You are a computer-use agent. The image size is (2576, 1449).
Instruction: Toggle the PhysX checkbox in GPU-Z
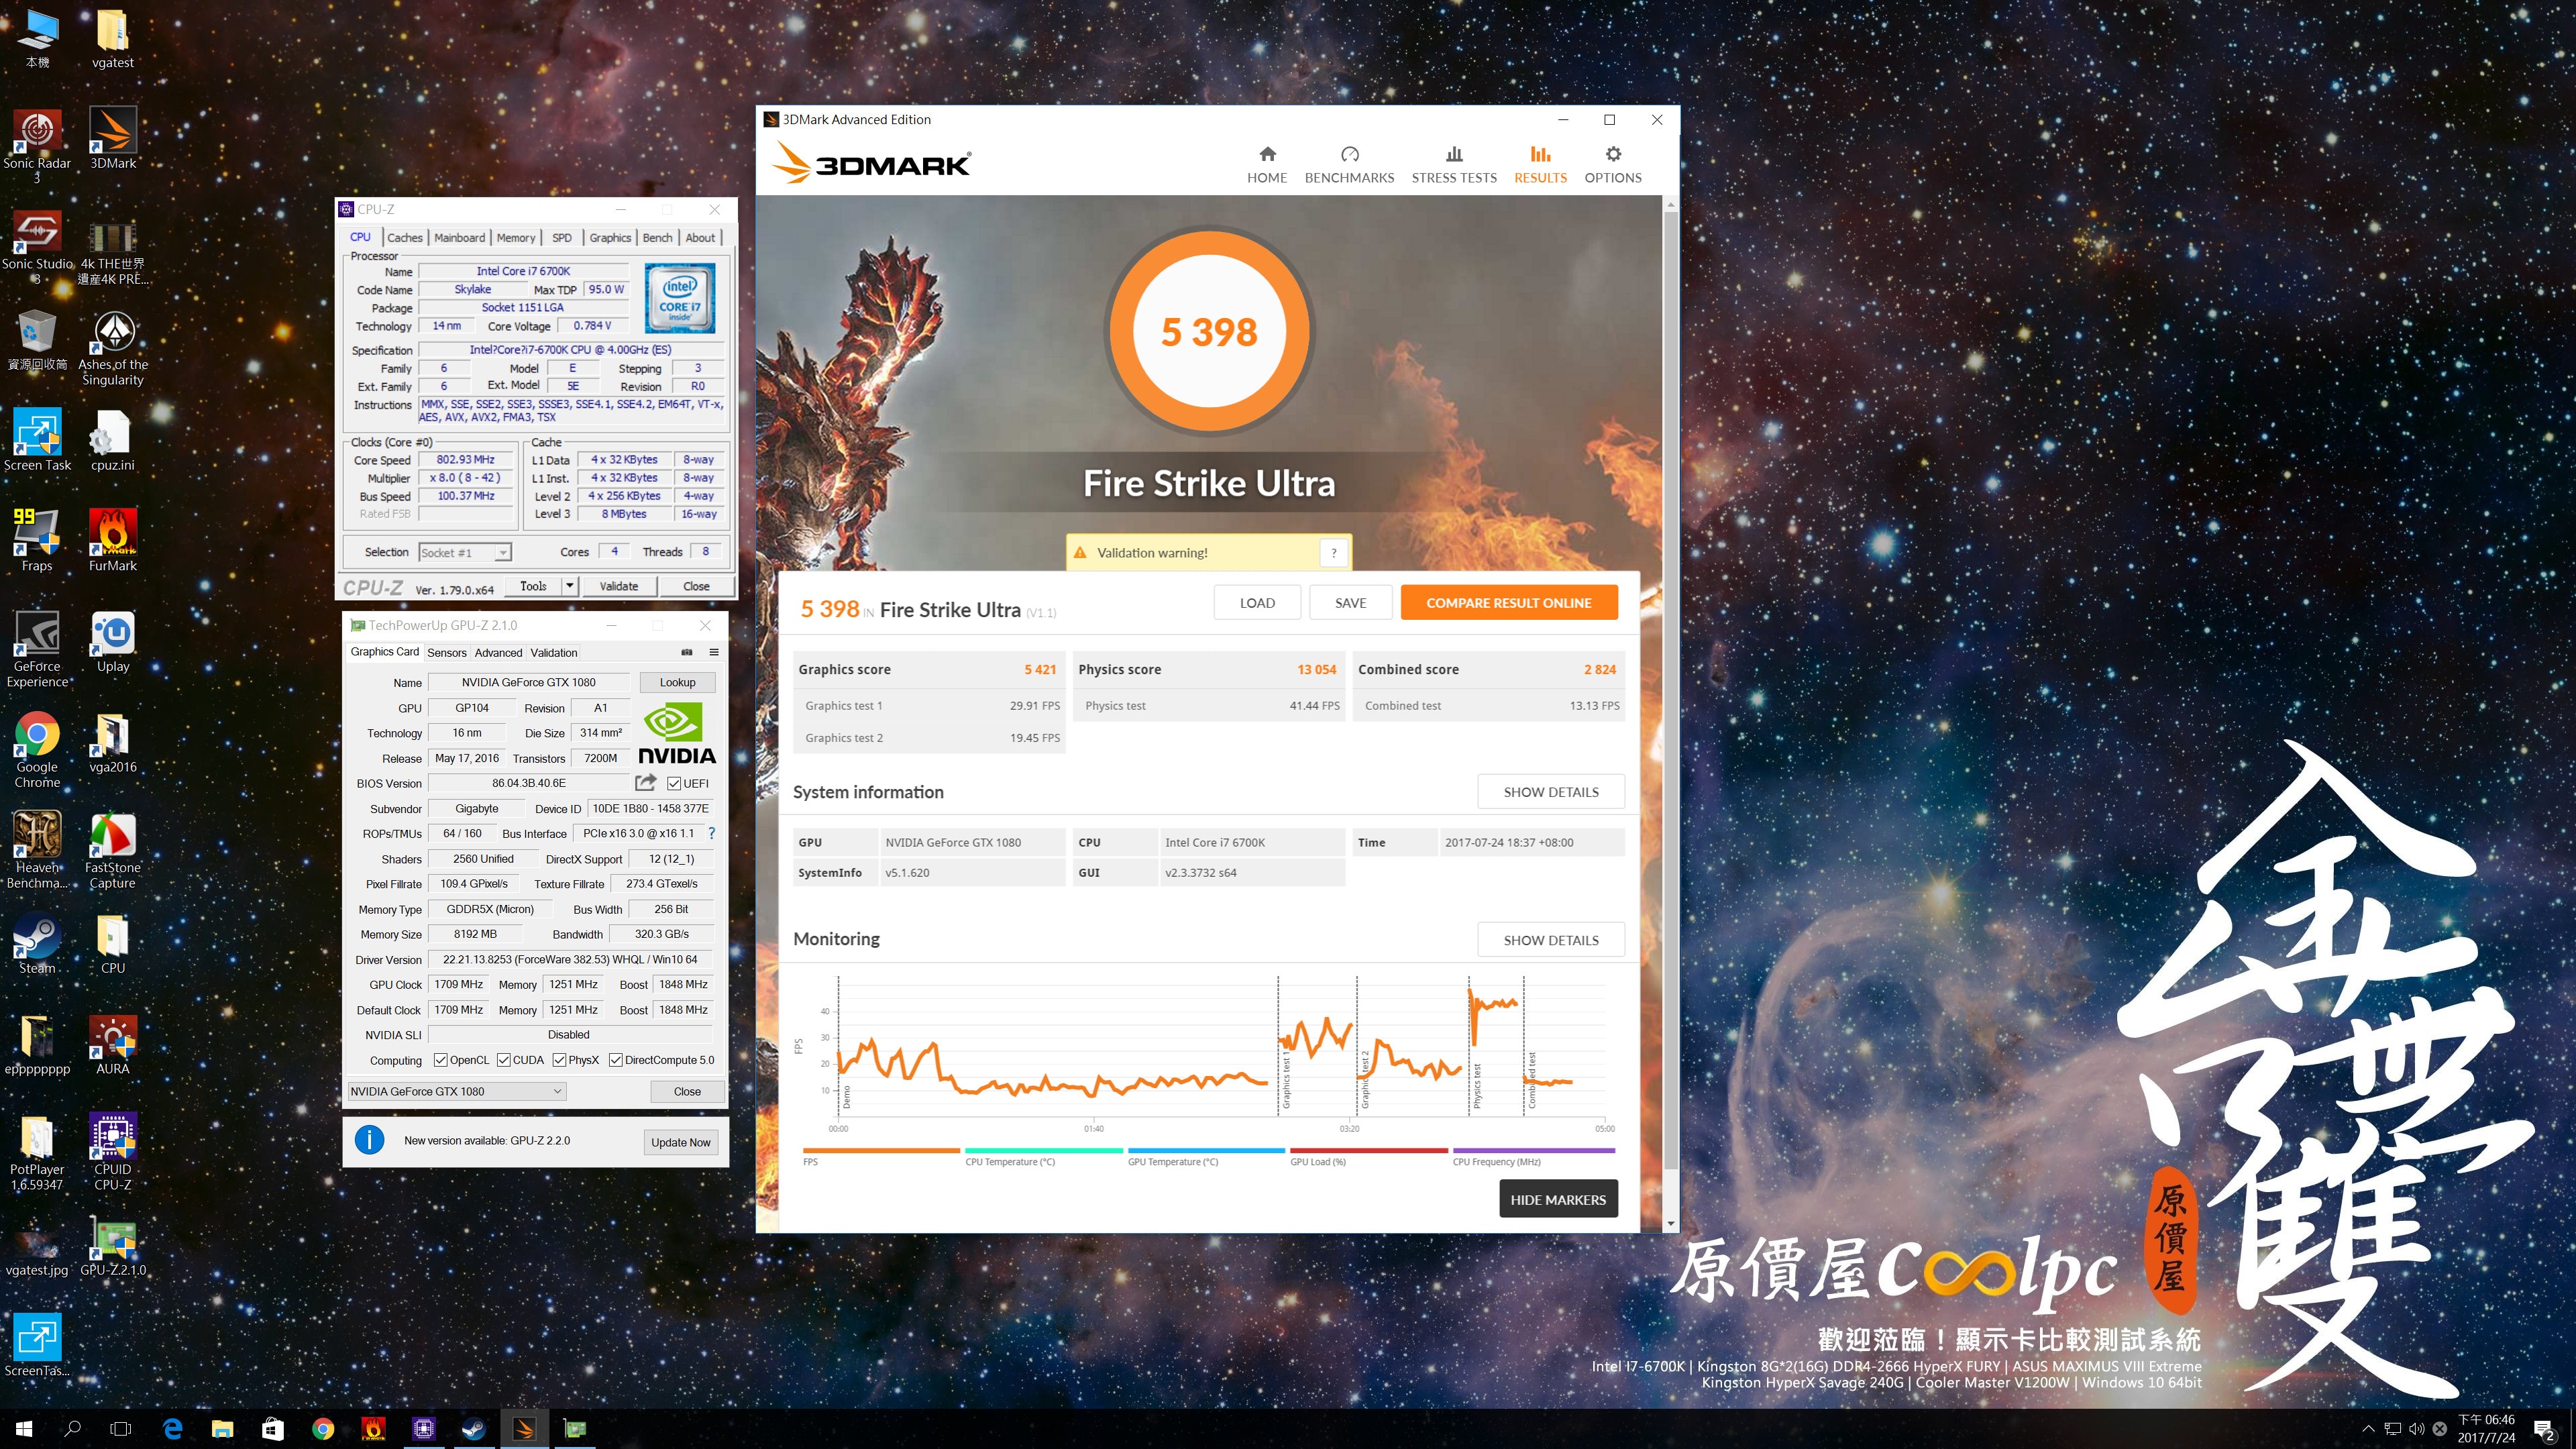click(x=560, y=1060)
